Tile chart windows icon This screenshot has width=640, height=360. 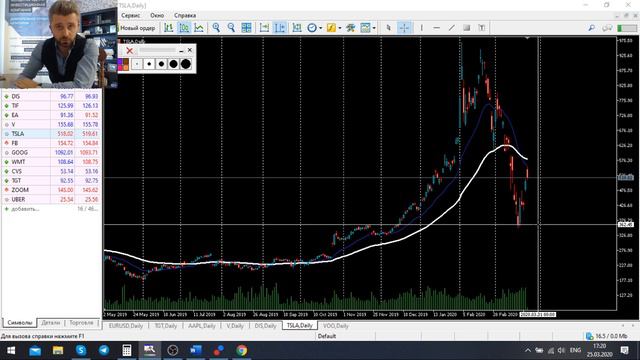click(x=246, y=28)
